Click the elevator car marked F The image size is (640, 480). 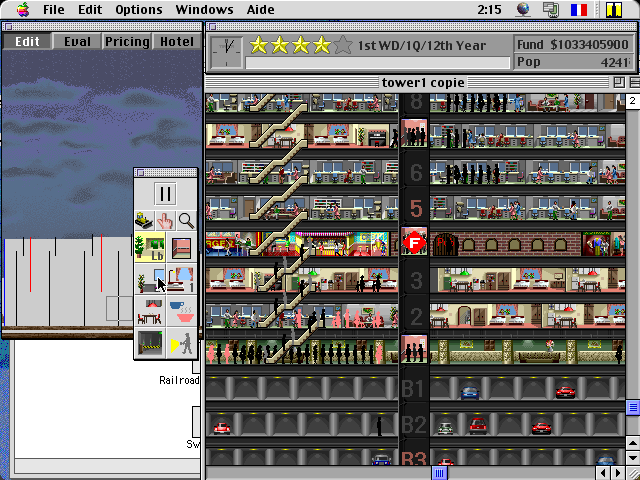click(414, 242)
